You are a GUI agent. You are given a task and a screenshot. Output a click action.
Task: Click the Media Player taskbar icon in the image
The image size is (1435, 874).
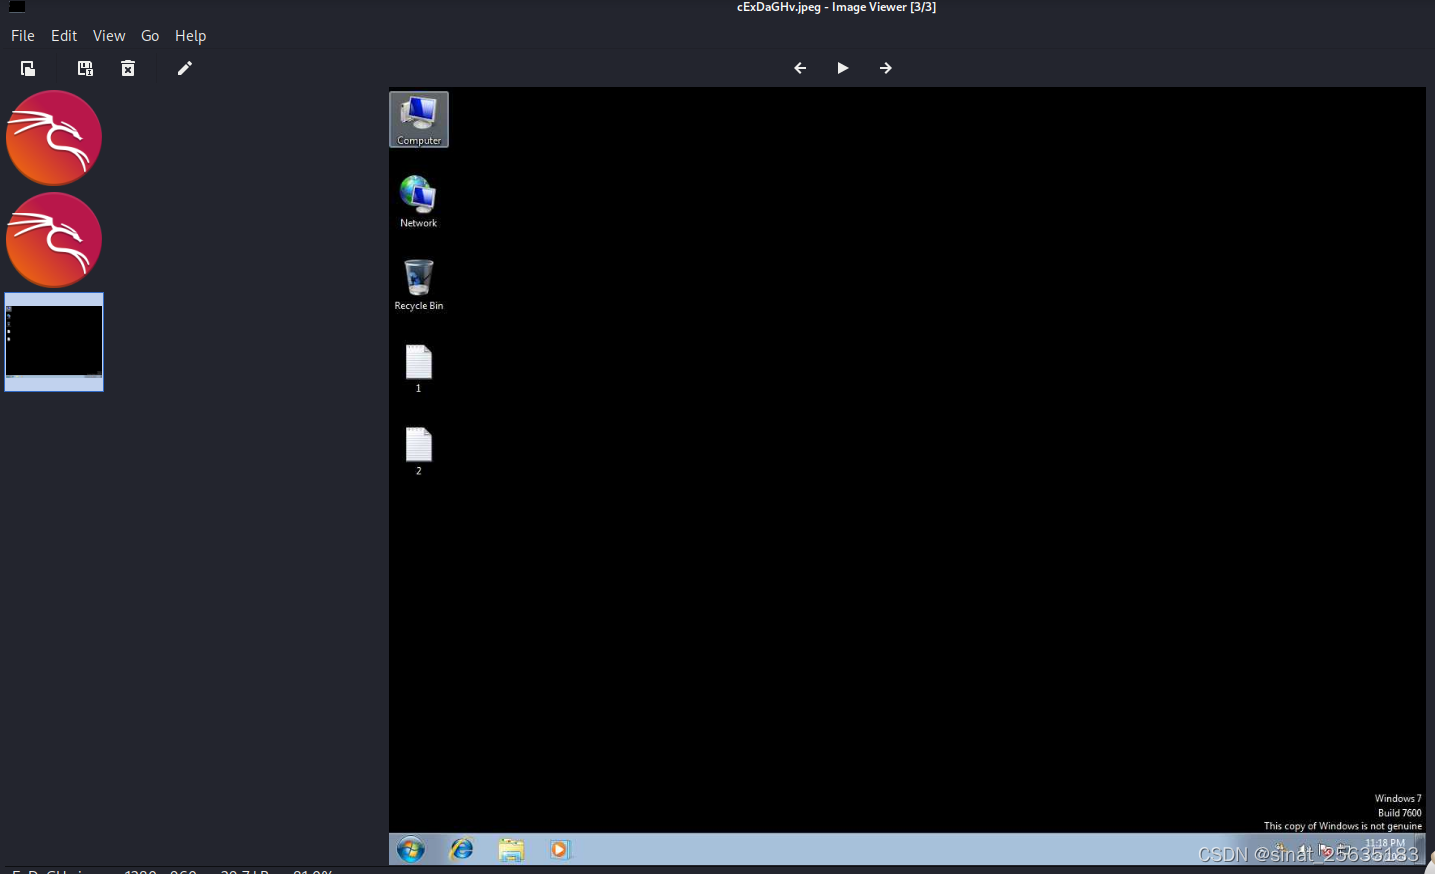[x=559, y=850]
